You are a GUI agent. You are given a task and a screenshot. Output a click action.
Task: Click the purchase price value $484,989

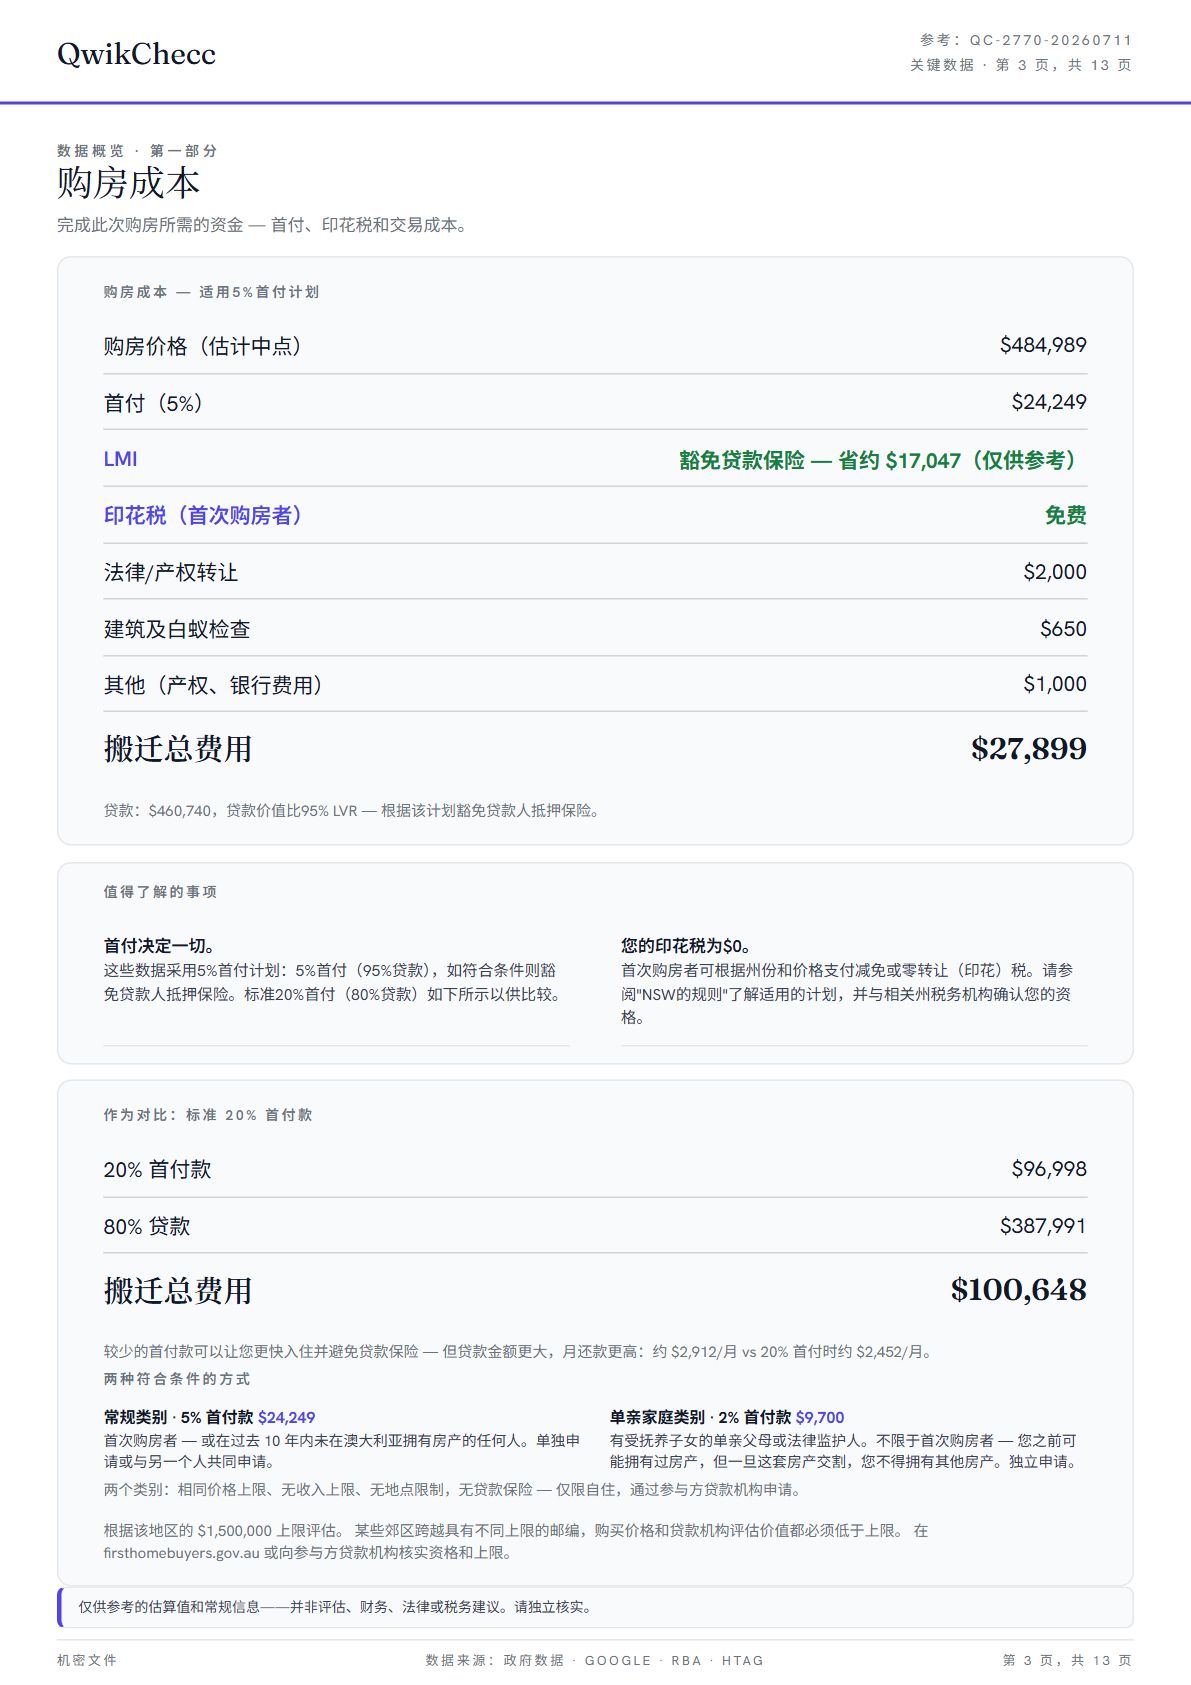[1043, 345]
